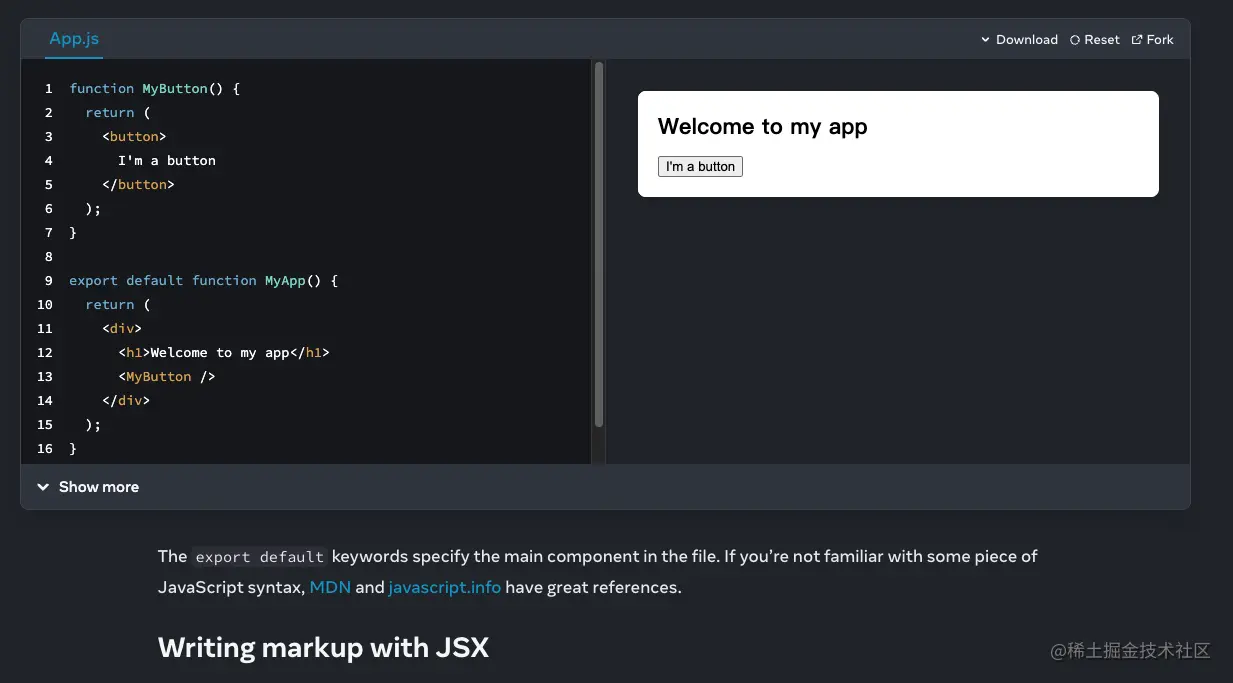Screen dimensions: 1233x683
Task: Click line number 16 in editor gutter
Action: pyautogui.click(x=45, y=448)
